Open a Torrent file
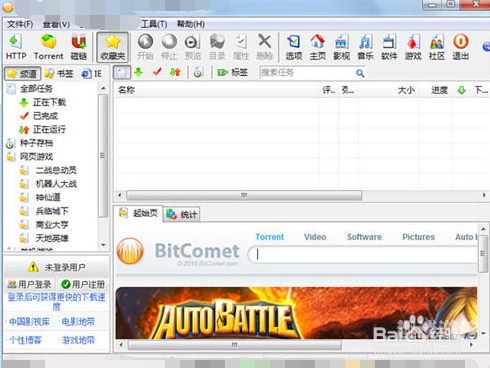Image resolution: width=490 pixels, height=368 pixels. click(49, 47)
